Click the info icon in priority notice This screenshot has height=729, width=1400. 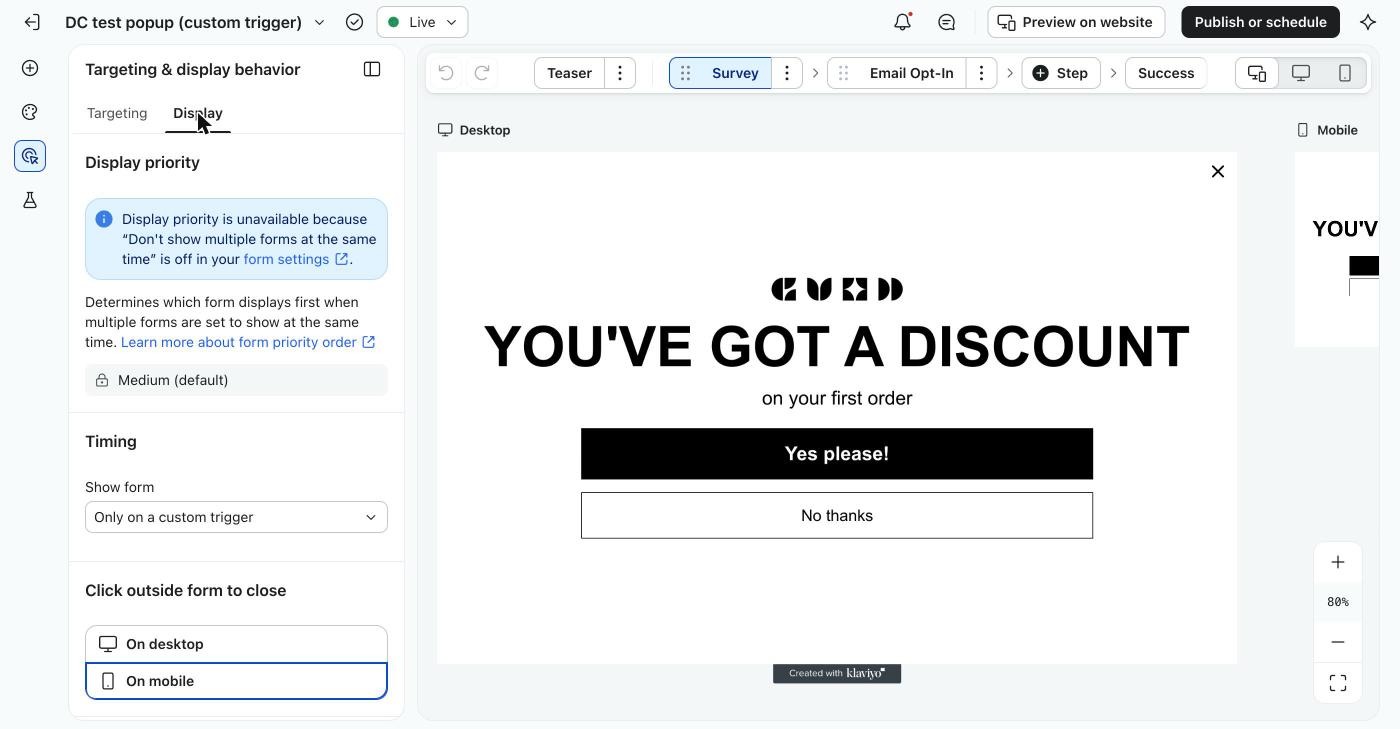coord(104,219)
